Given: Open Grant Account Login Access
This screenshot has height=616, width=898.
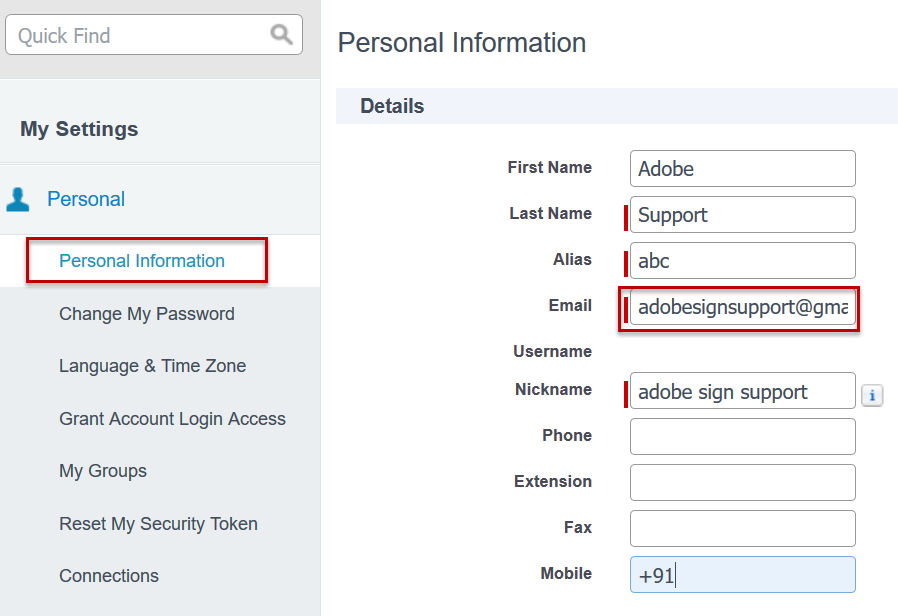Looking at the screenshot, I should click(172, 419).
